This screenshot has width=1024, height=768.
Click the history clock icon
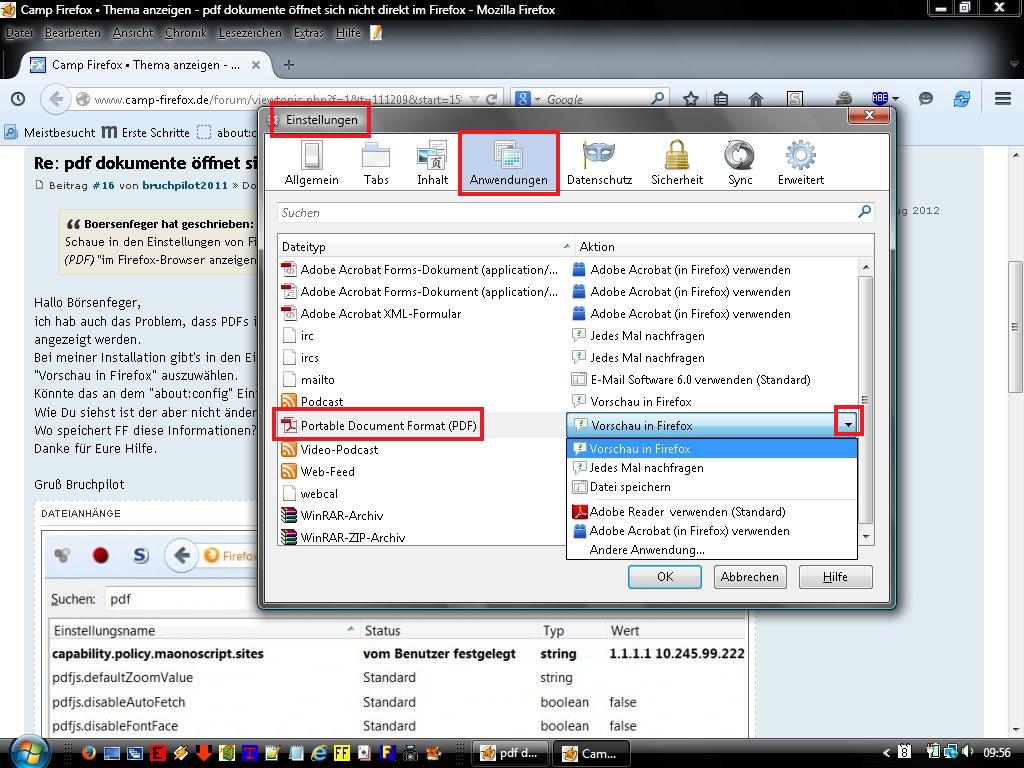point(18,99)
